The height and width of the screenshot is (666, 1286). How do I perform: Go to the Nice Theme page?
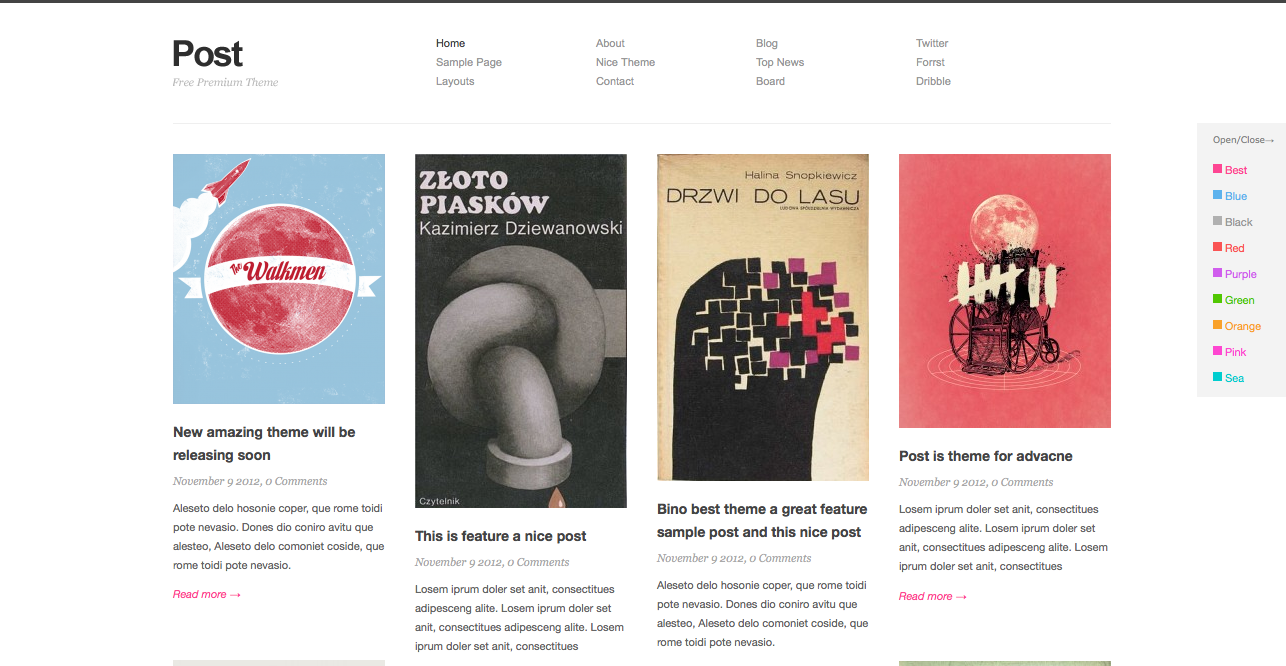coord(625,62)
